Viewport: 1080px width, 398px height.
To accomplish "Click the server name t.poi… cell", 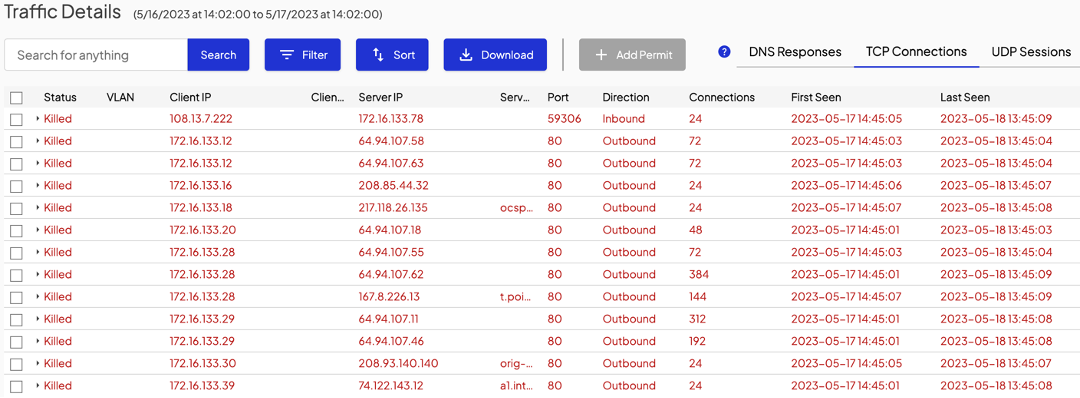I will tap(516, 296).
